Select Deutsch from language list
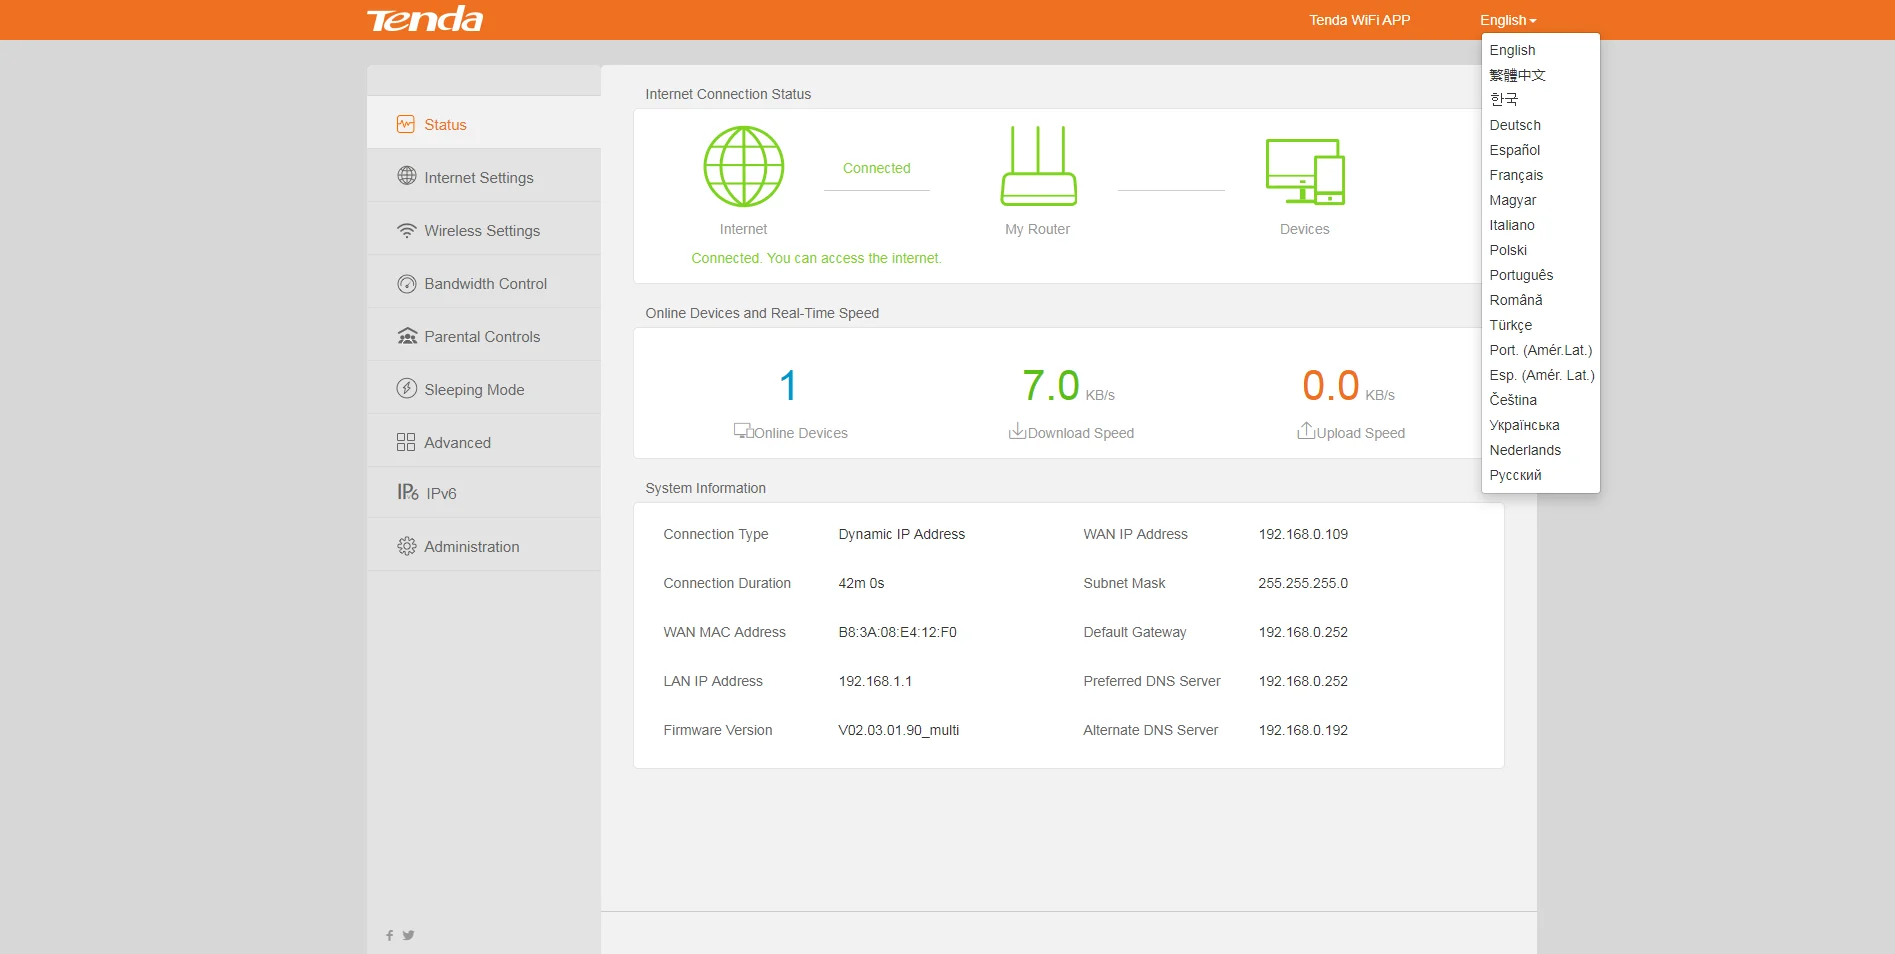Image resolution: width=1895 pixels, height=954 pixels. [1514, 125]
